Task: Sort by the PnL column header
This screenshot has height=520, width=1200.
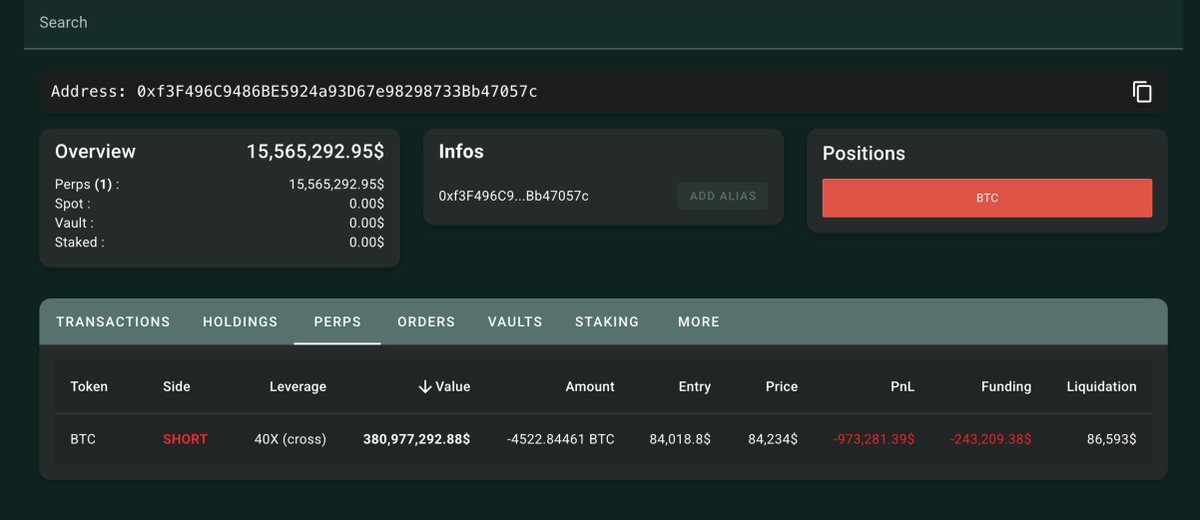Action: click(902, 386)
